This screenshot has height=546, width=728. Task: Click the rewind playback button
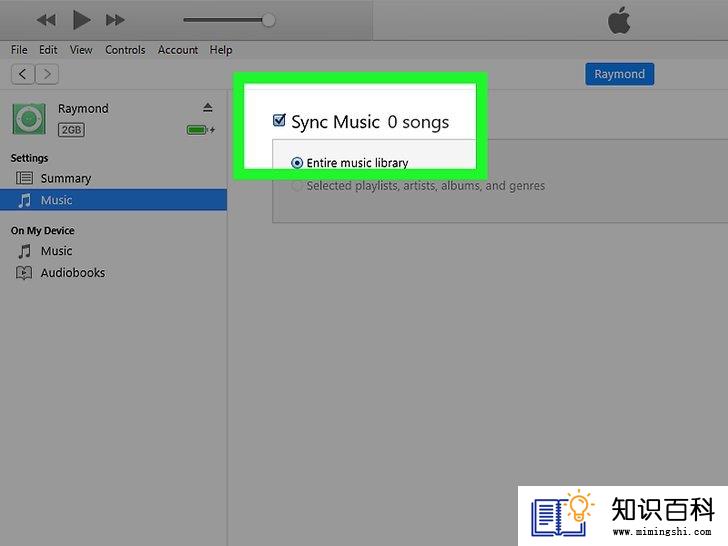(x=46, y=20)
